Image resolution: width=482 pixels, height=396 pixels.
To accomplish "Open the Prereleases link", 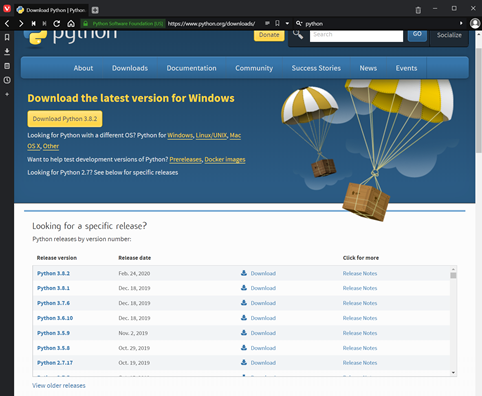I will point(186,159).
